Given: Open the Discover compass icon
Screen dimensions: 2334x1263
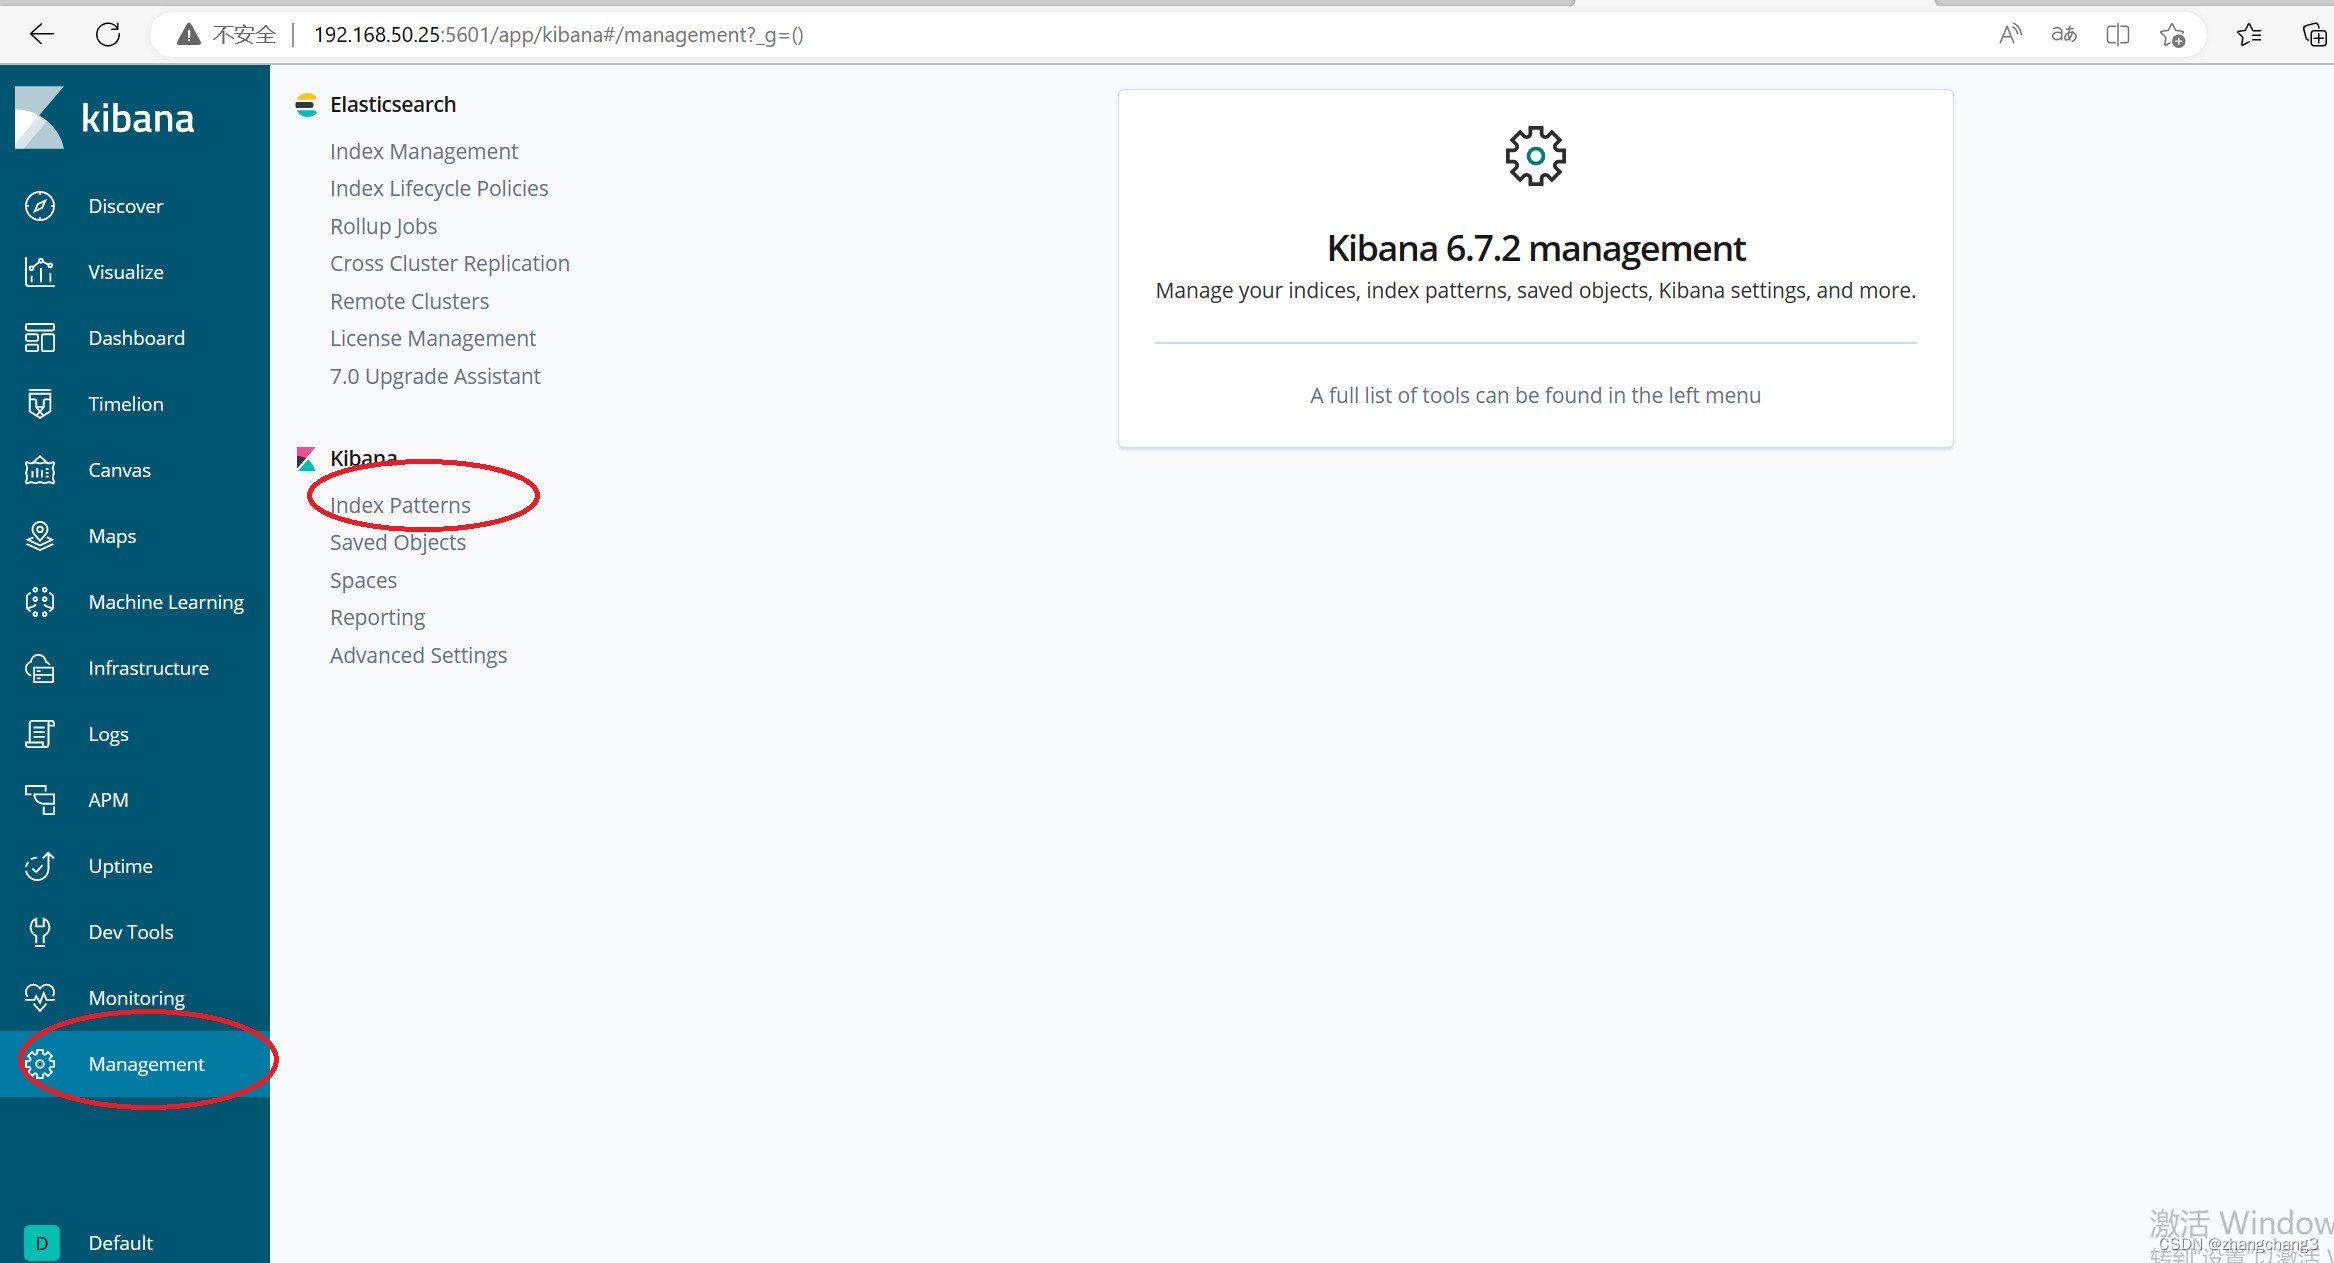Looking at the screenshot, I should coord(40,206).
